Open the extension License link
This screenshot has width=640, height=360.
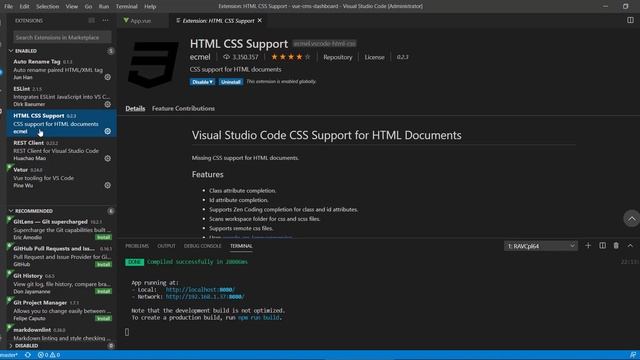tap(374, 57)
